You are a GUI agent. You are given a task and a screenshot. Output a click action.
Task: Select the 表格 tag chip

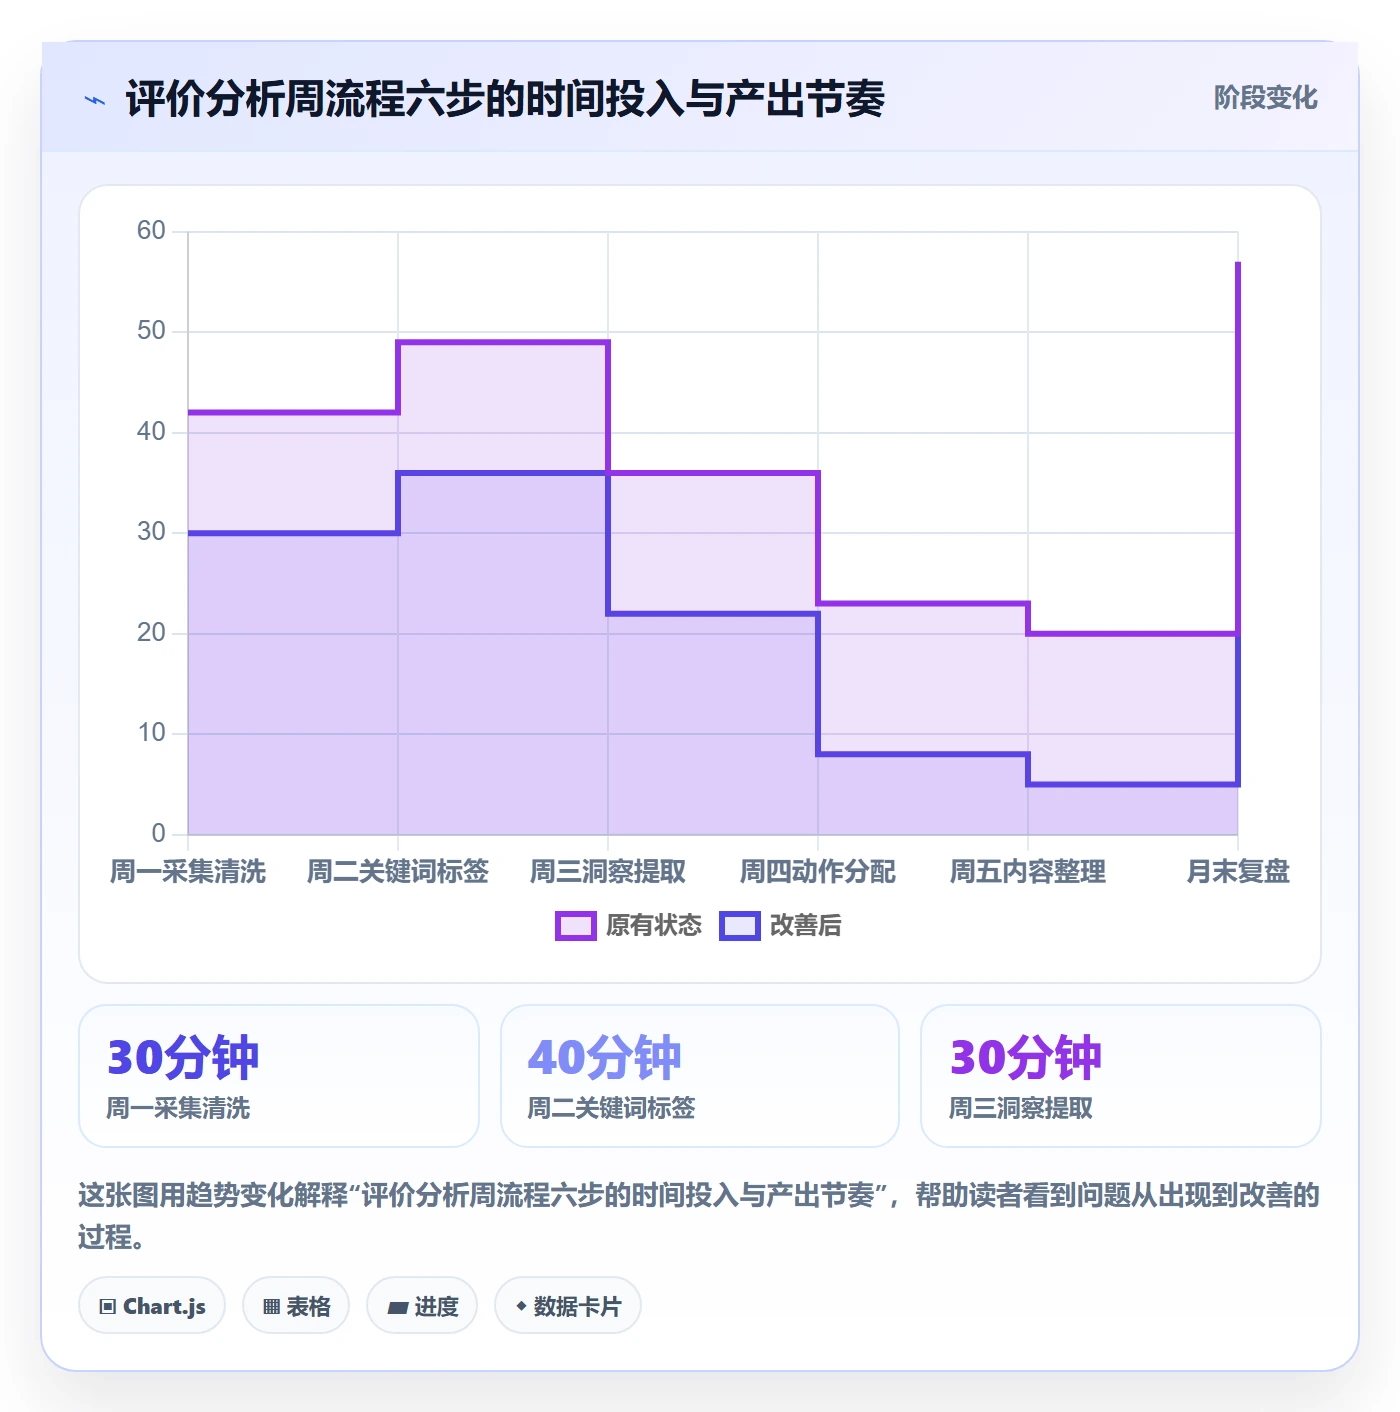coord(296,1305)
